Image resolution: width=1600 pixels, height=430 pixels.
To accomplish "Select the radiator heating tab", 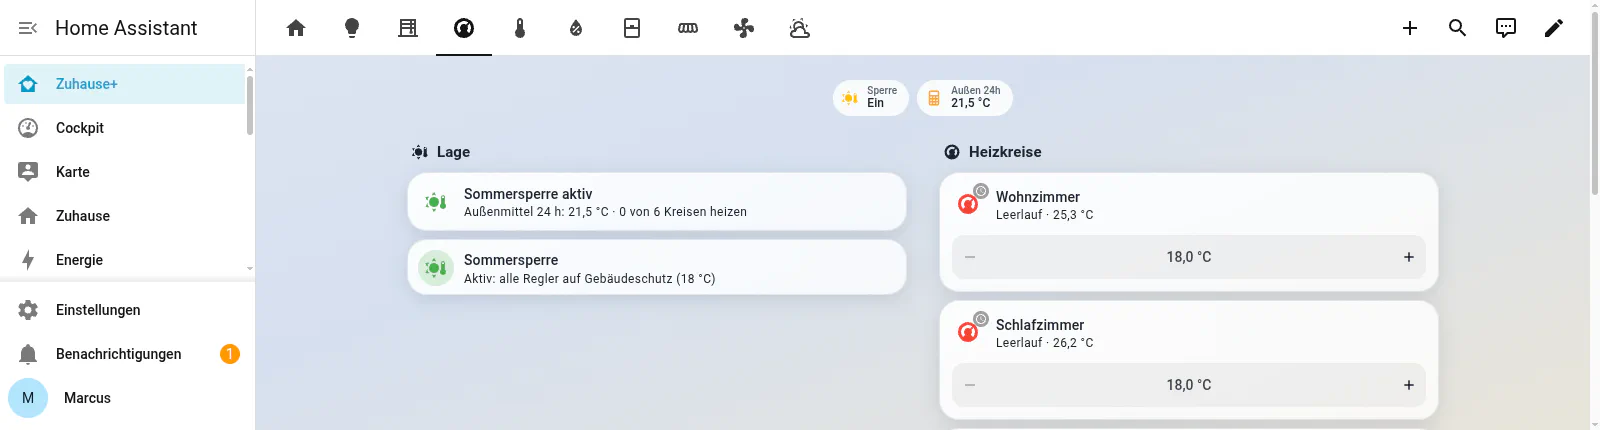I will pyautogui.click(x=688, y=28).
